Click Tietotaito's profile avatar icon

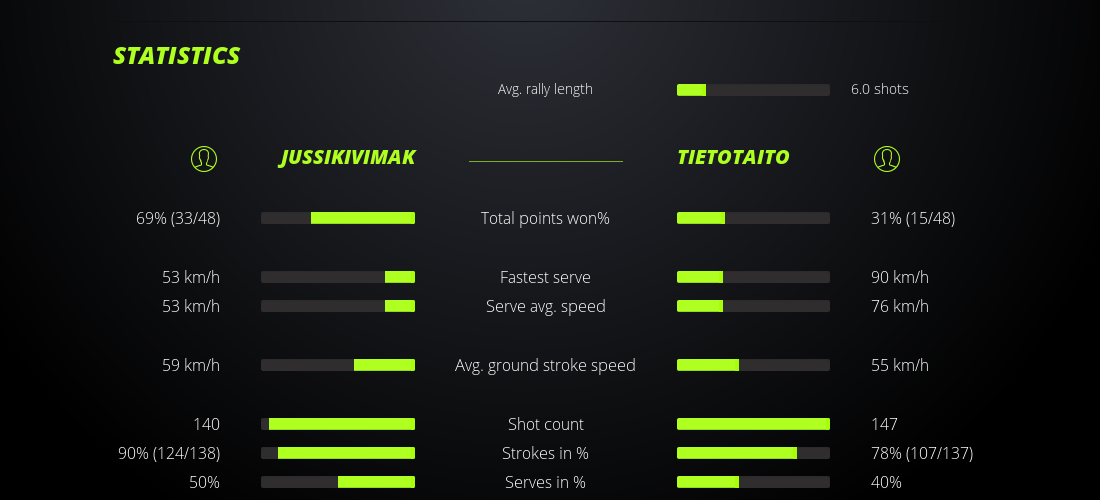click(x=886, y=158)
